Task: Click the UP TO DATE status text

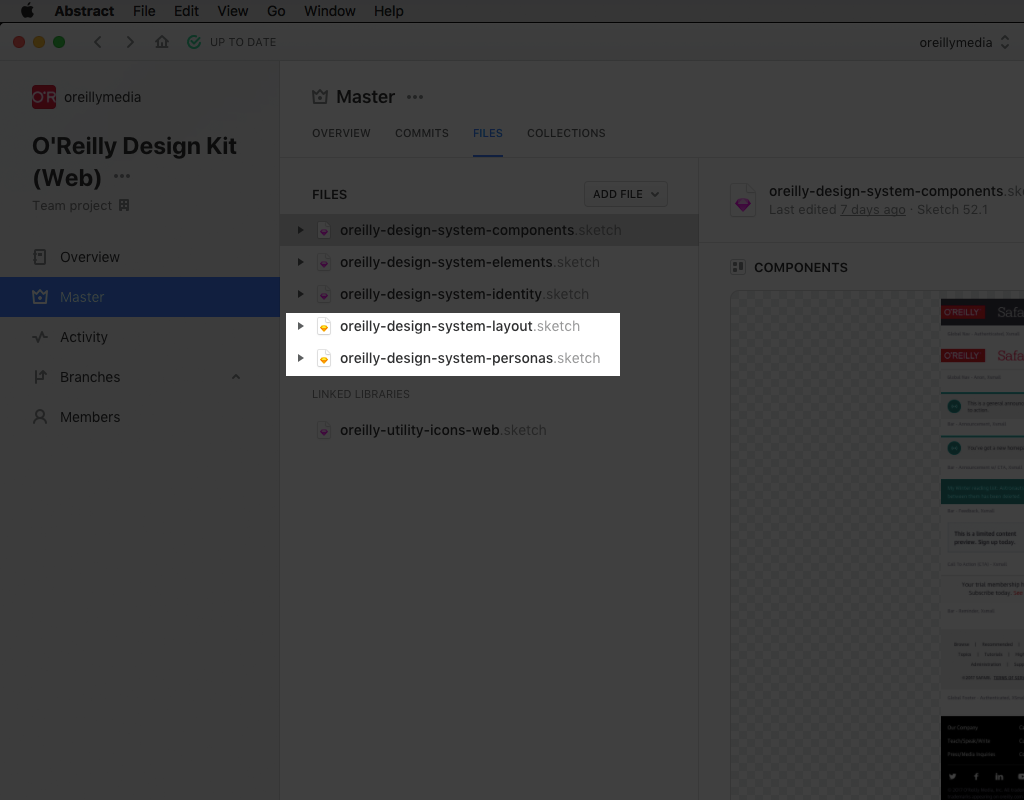Action: [x=243, y=42]
